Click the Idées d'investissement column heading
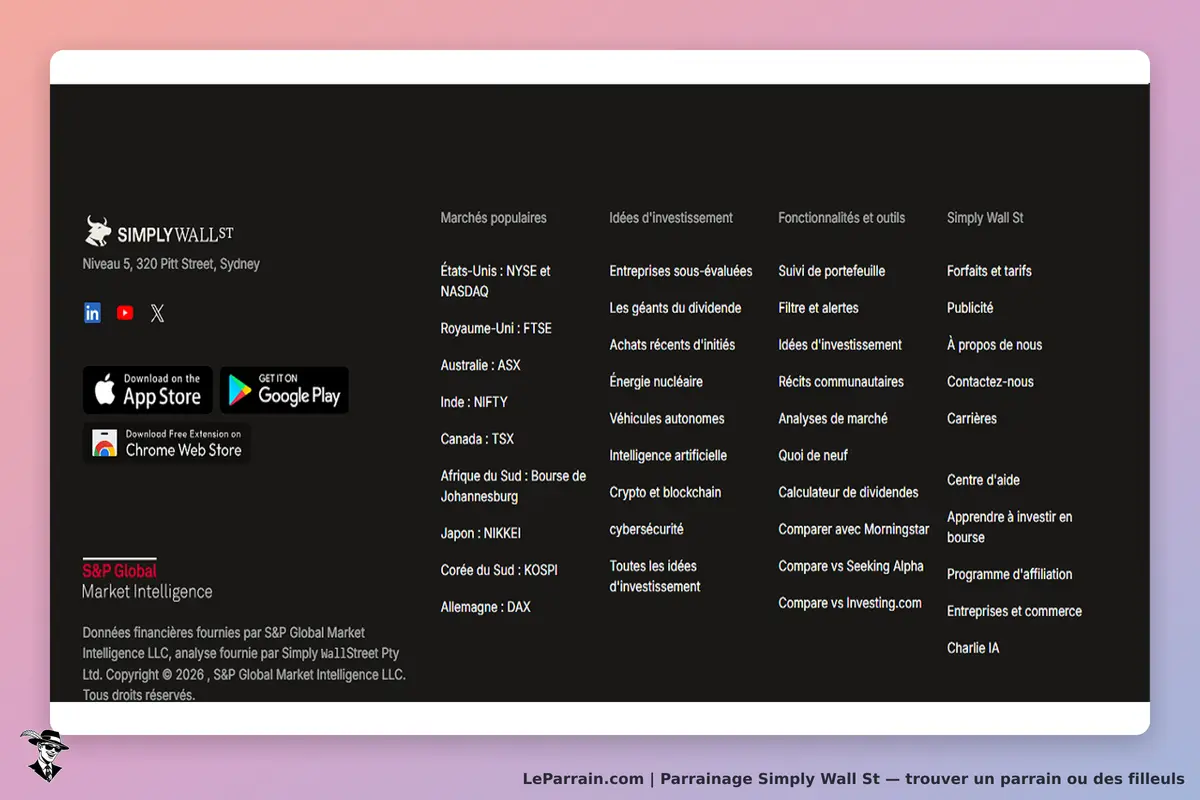Screen dimensions: 1200x800 [x=671, y=218]
